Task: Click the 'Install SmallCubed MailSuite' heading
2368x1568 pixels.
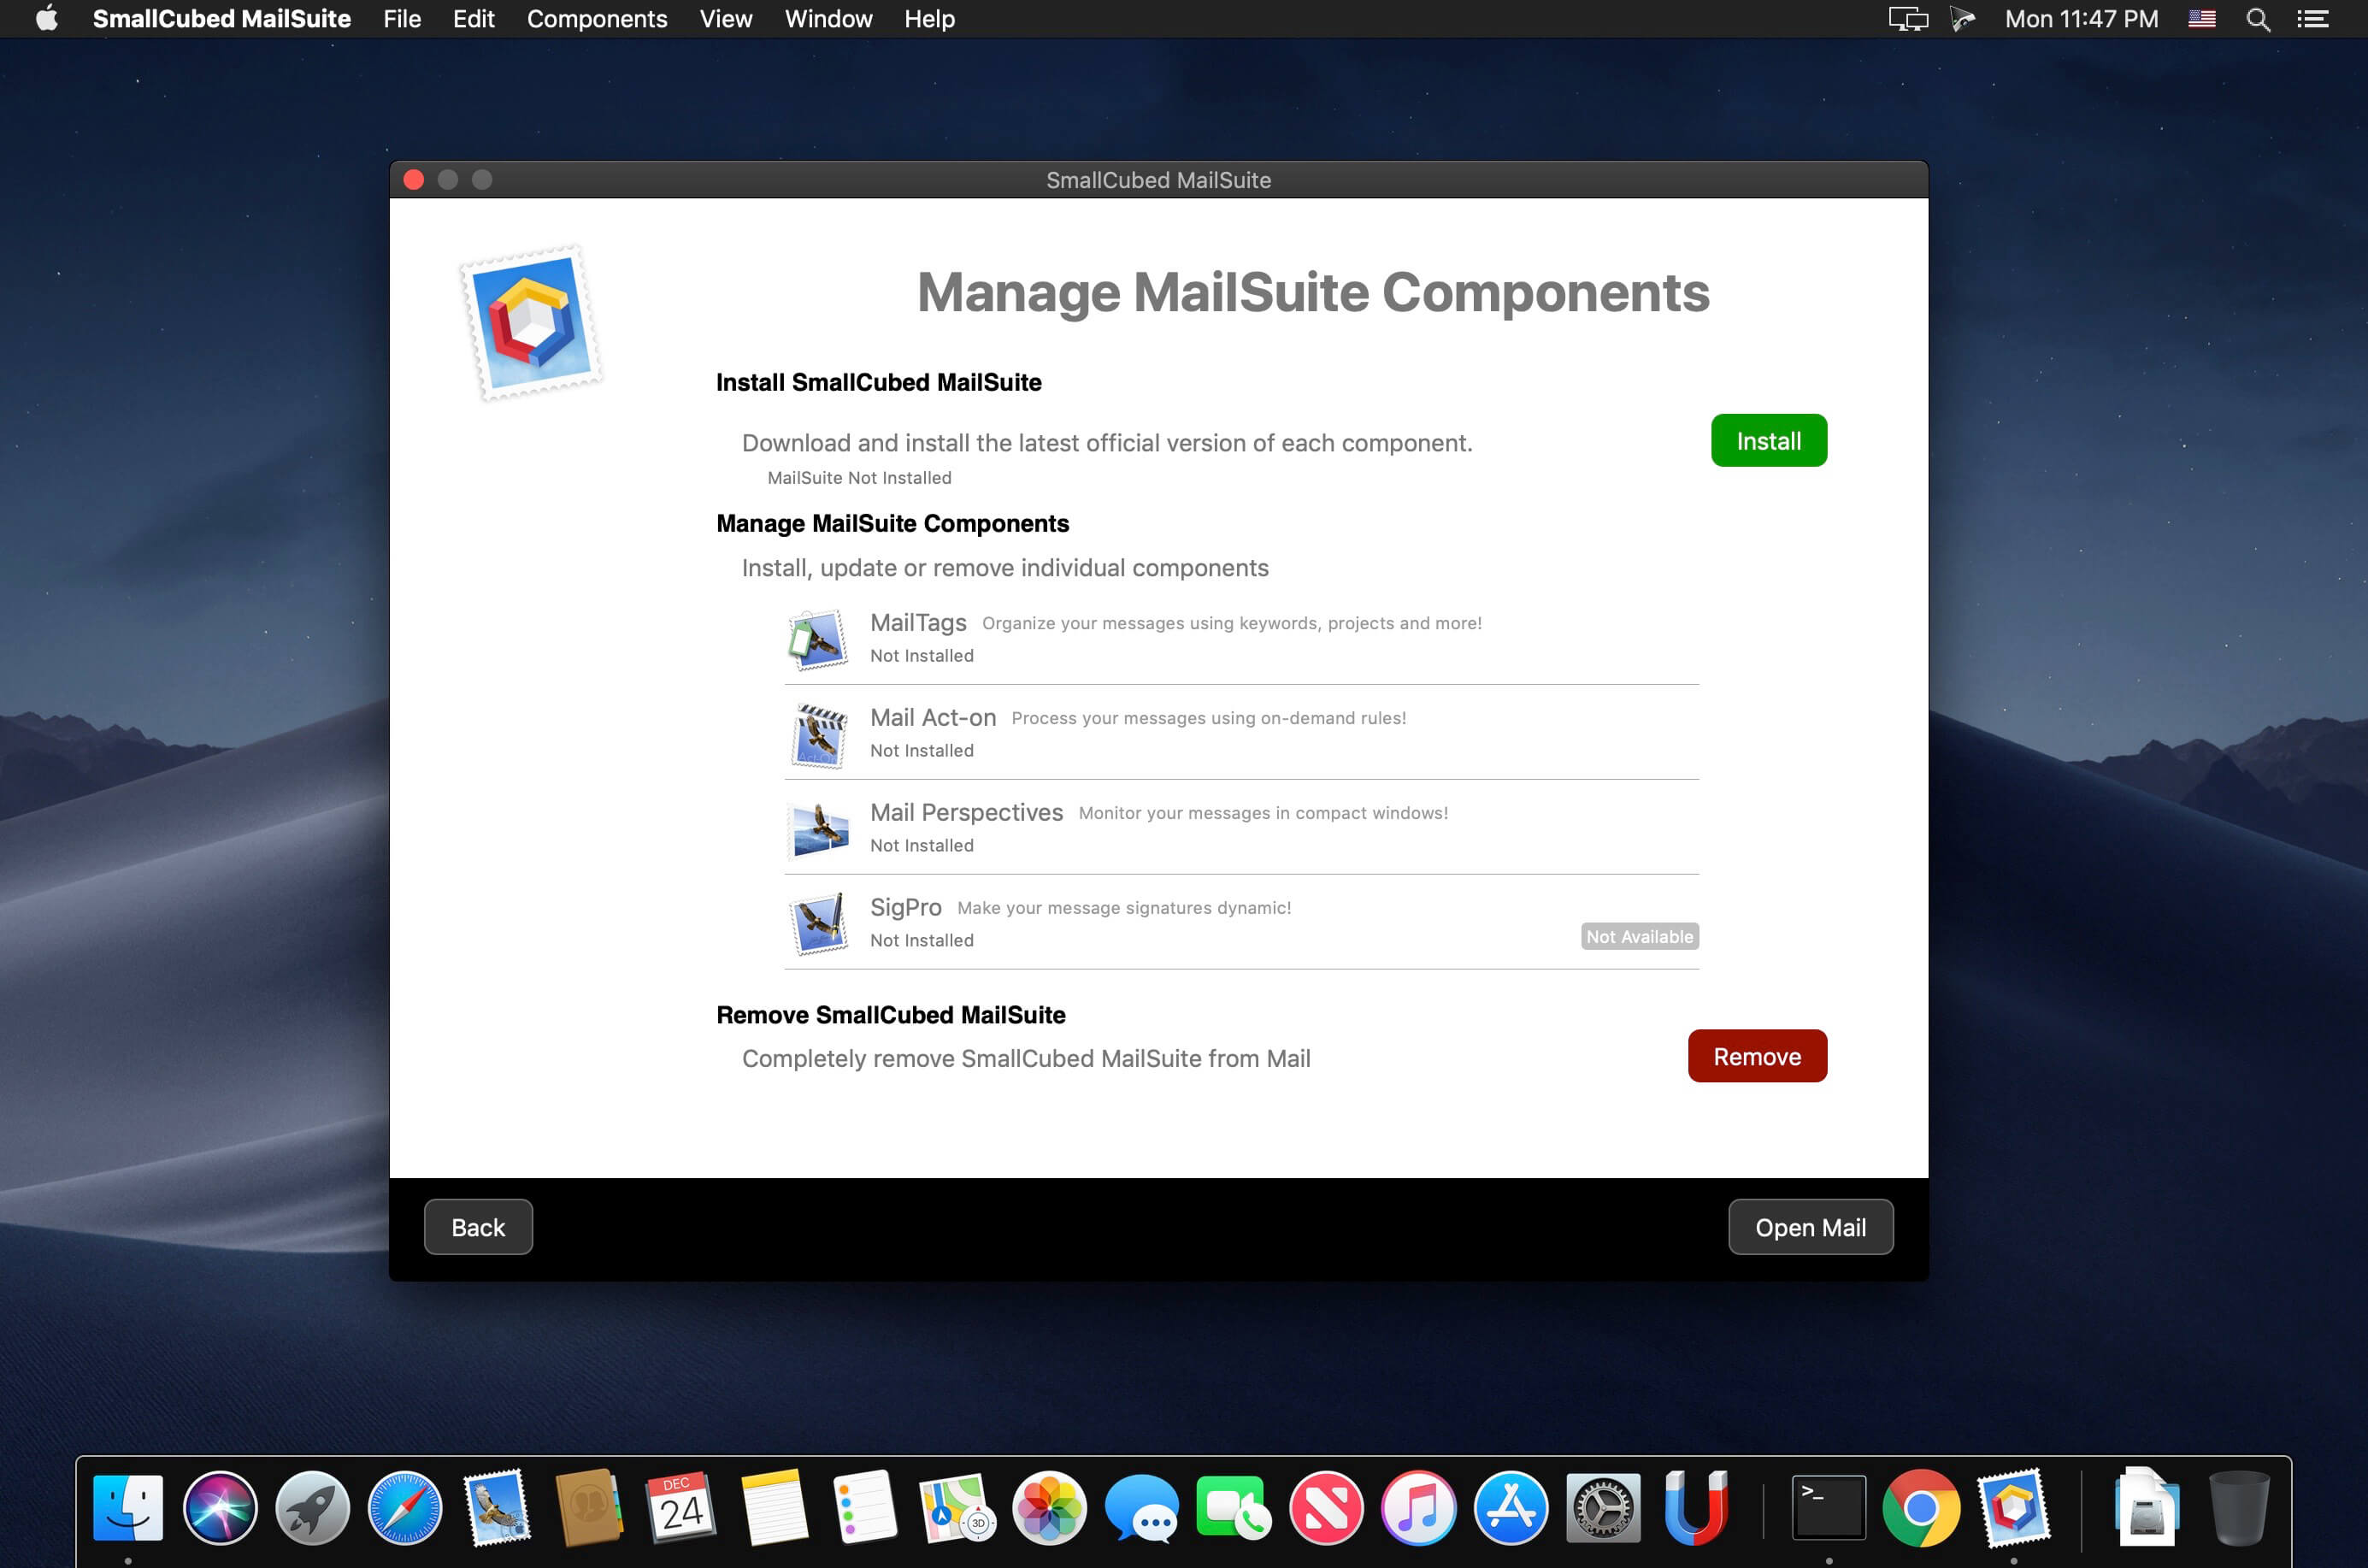Action: [x=878, y=382]
